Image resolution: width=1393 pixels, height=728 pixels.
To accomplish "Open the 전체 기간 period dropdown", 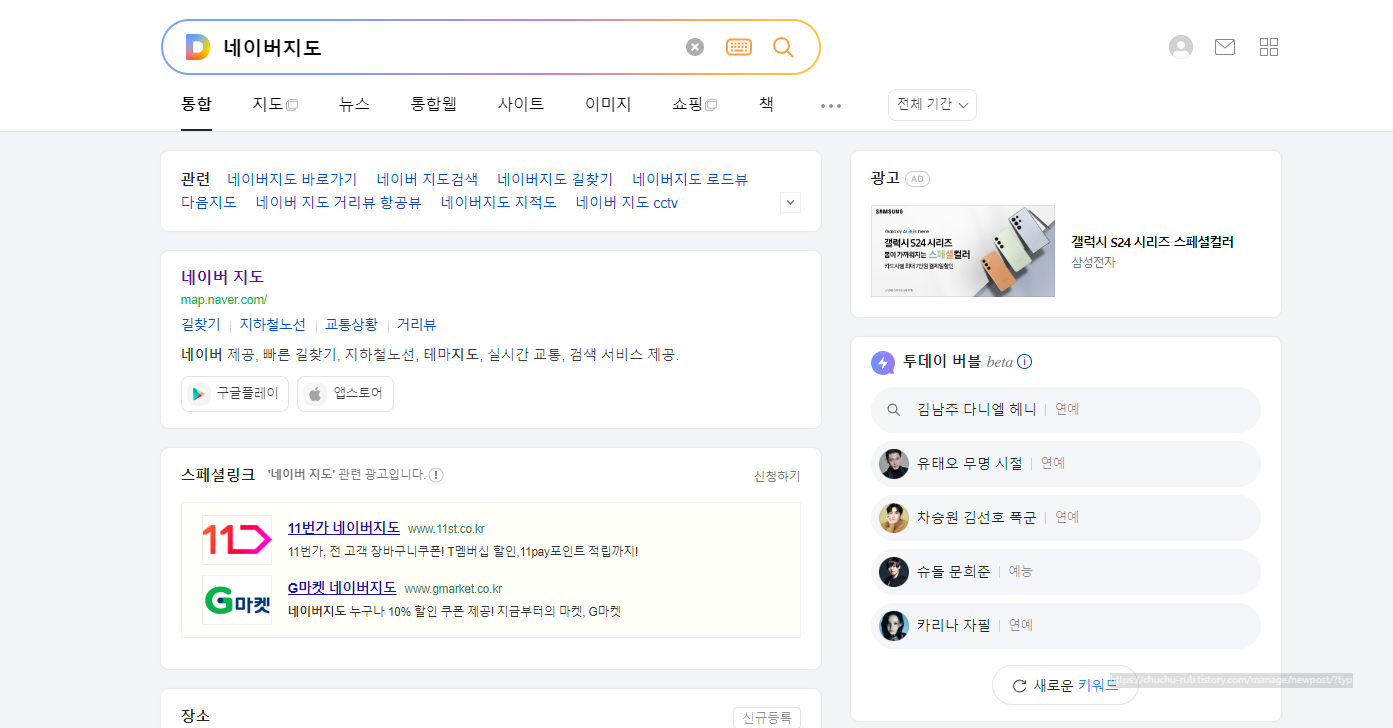I will (x=932, y=105).
